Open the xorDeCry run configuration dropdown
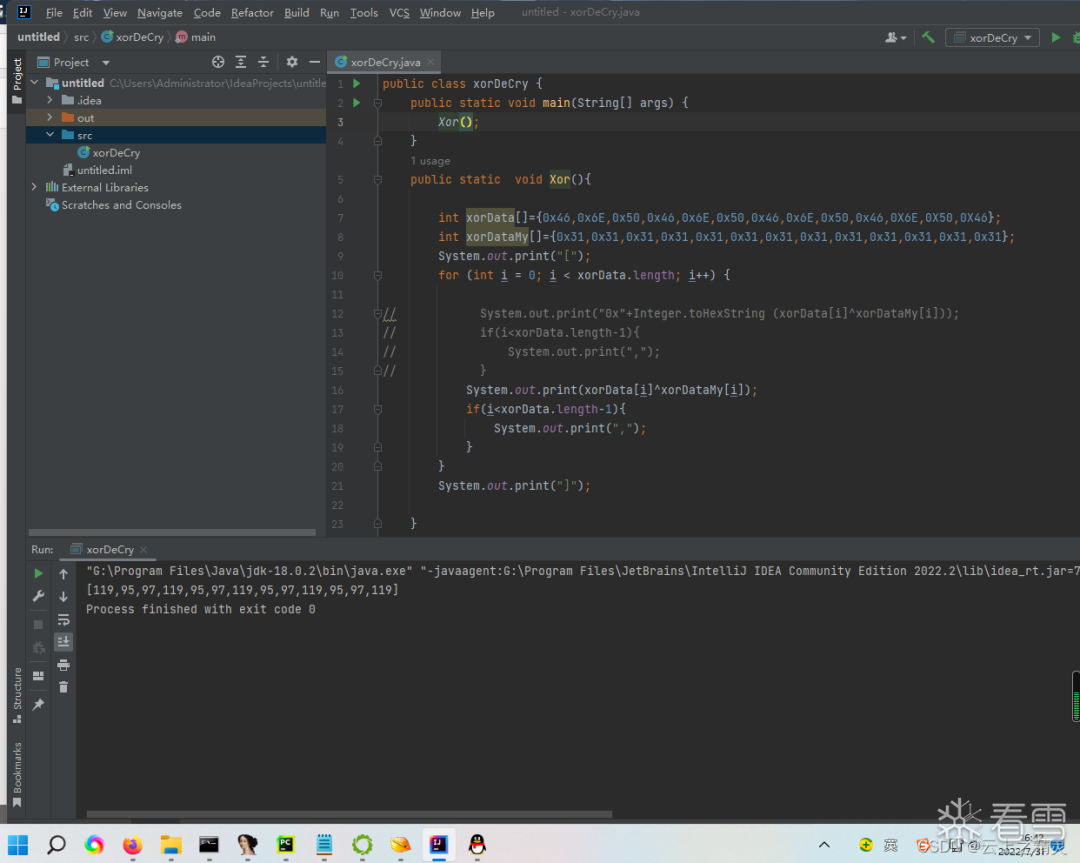 992,38
